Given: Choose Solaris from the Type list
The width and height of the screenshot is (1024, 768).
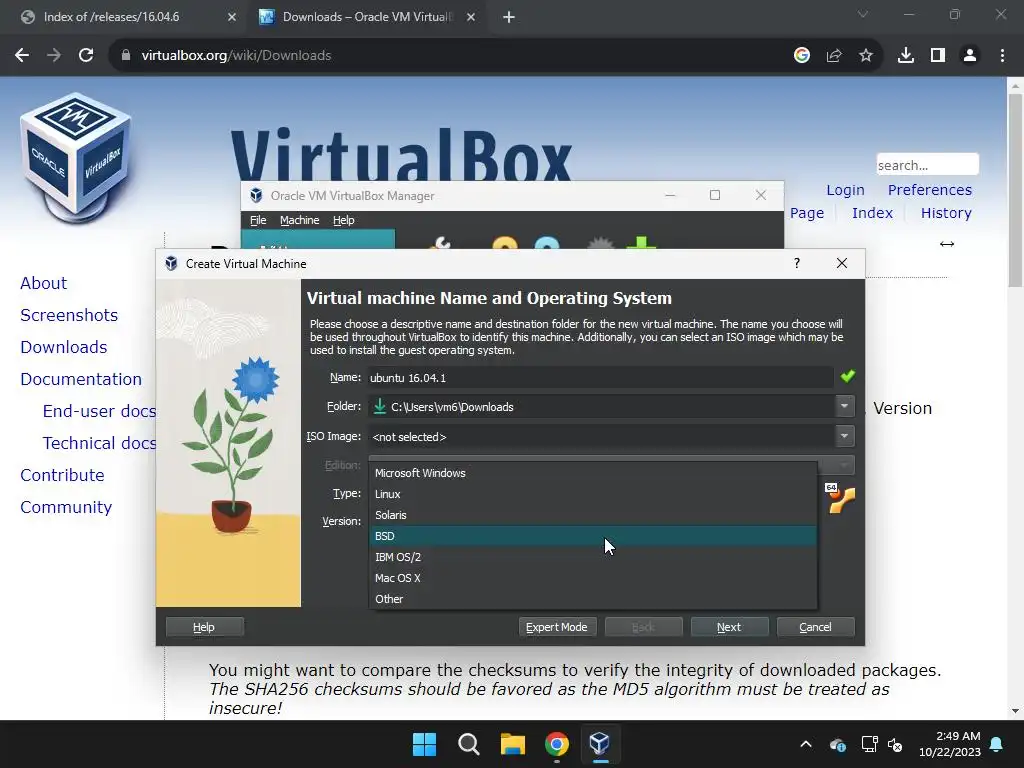Looking at the screenshot, I should coord(593,515).
